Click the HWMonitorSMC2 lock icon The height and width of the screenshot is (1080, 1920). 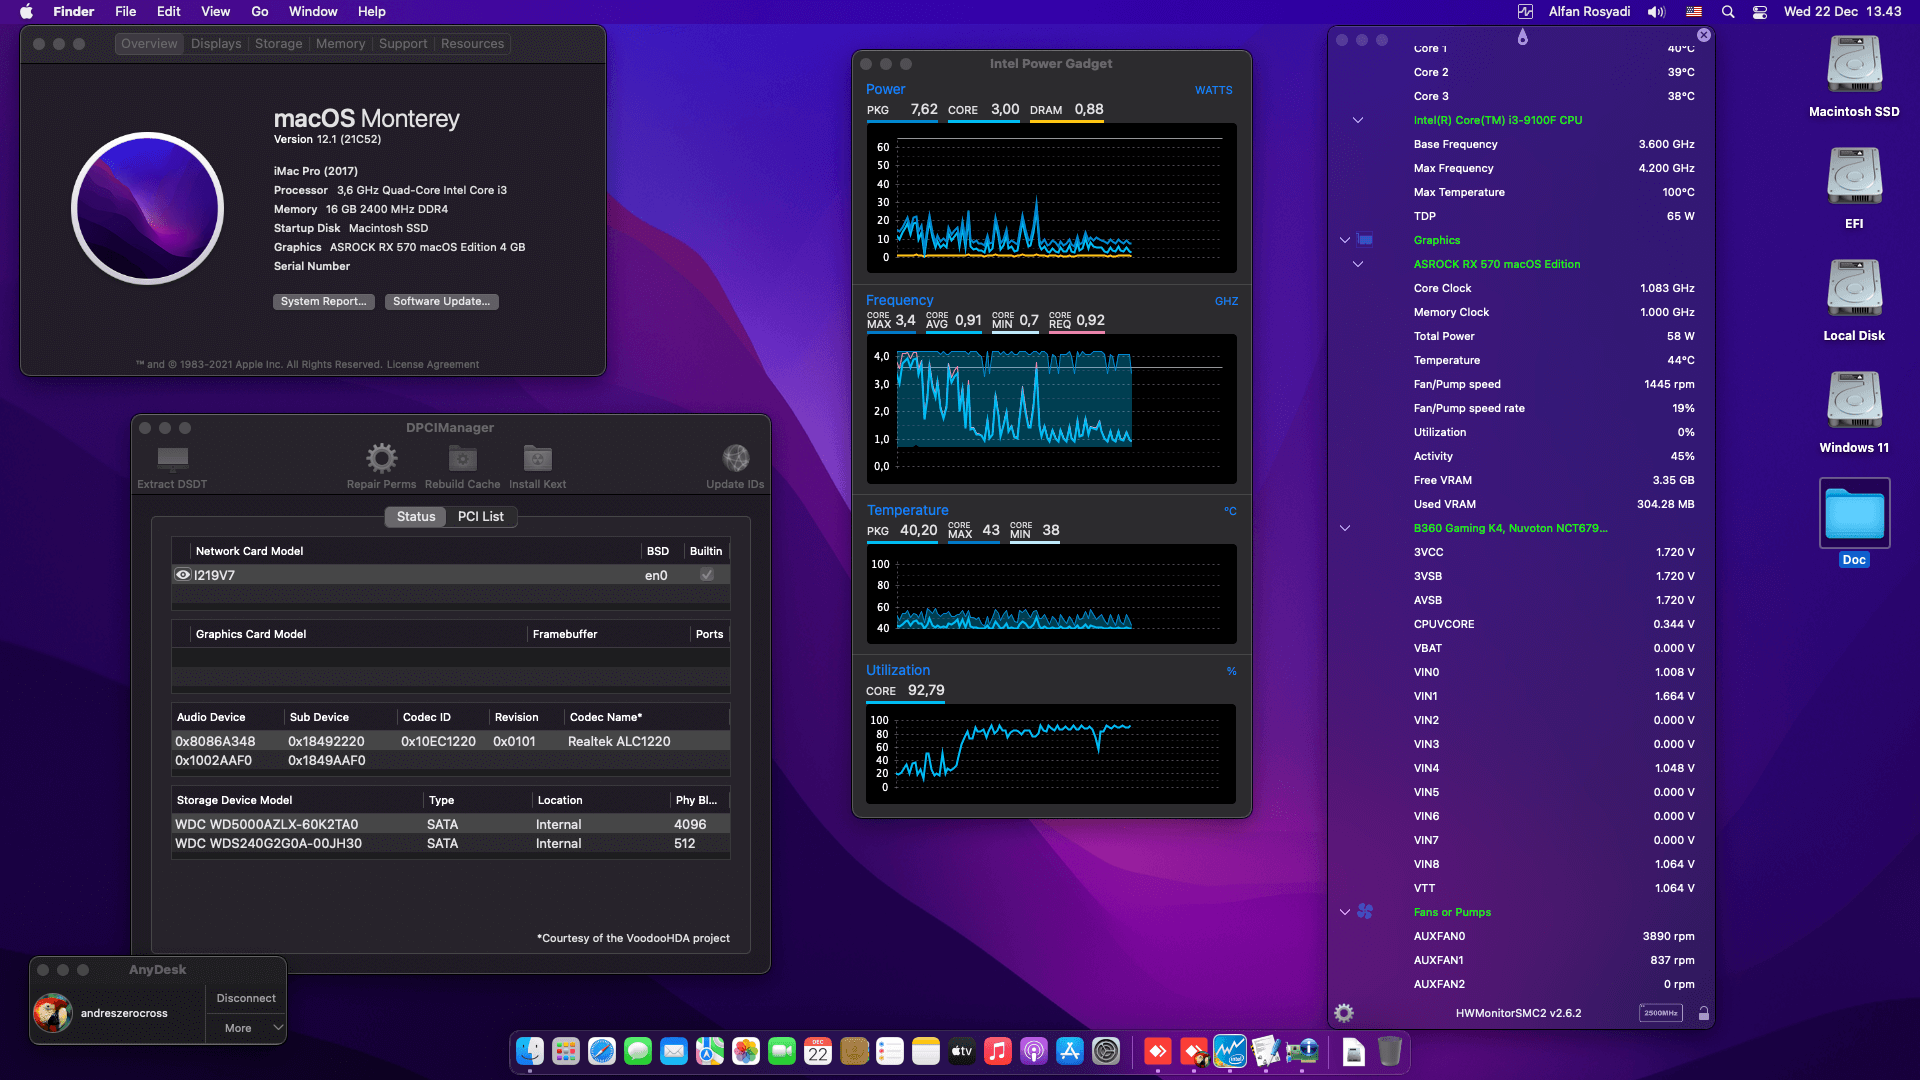click(1704, 1013)
